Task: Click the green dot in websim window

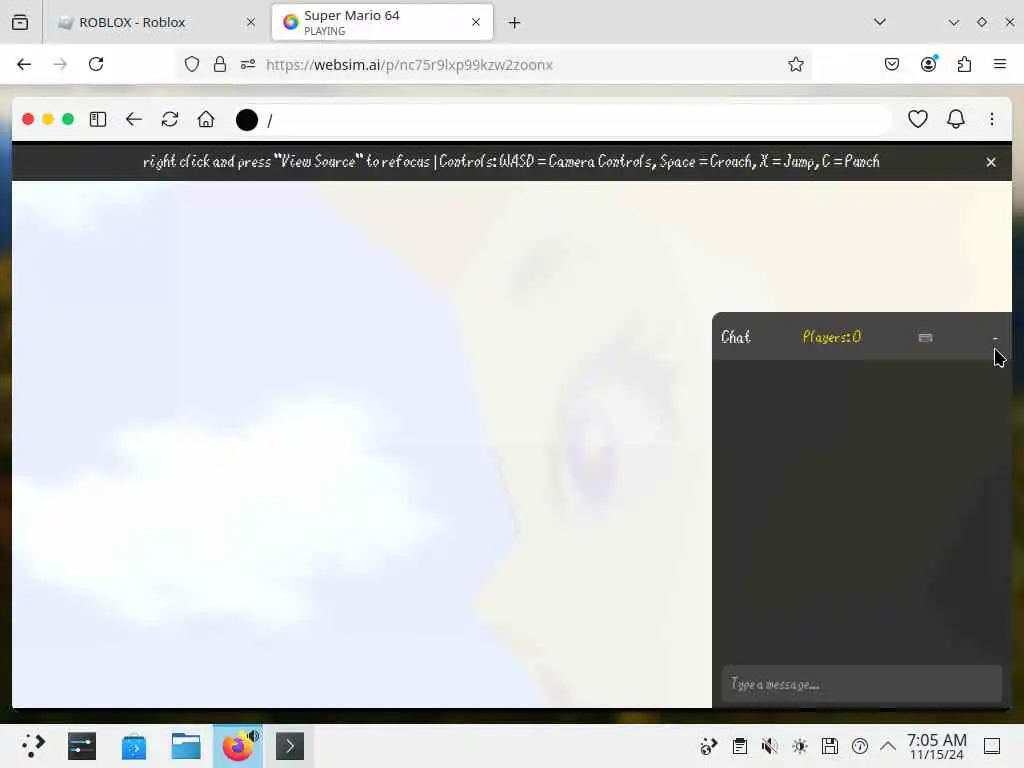Action: pos(68,120)
